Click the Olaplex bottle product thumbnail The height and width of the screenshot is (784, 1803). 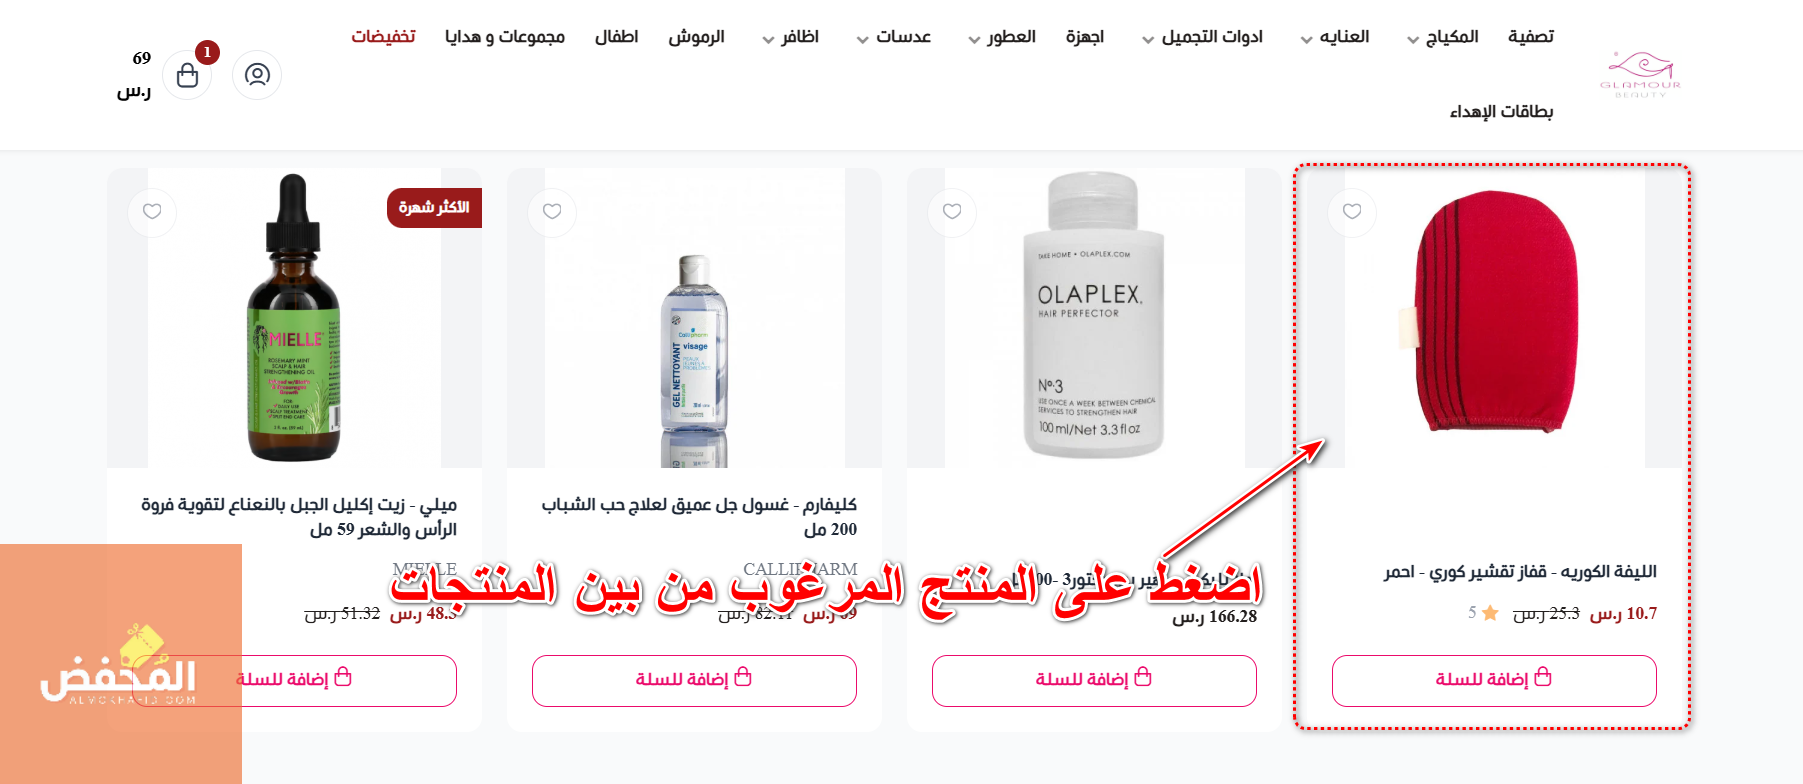[1094, 318]
